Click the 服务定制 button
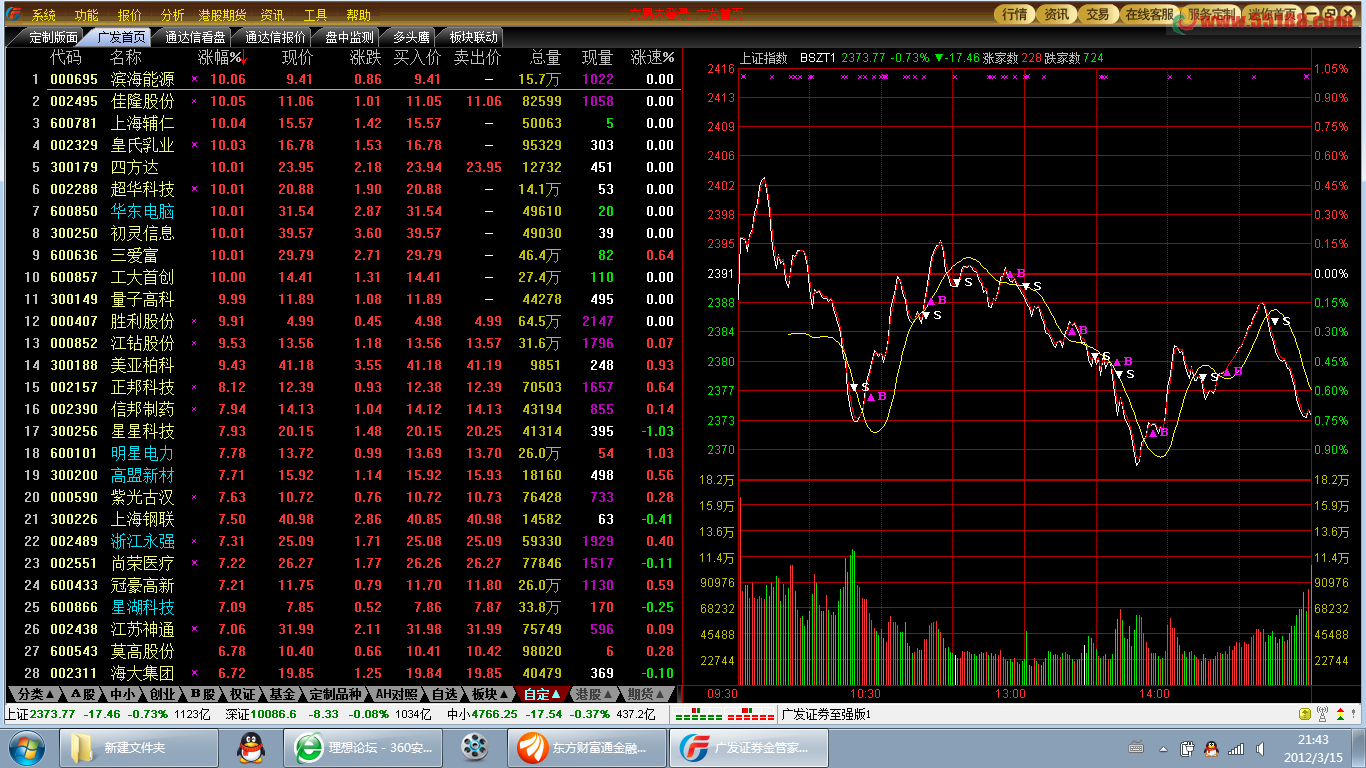Viewport: 1366px width, 768px height. click(1212, 14)
